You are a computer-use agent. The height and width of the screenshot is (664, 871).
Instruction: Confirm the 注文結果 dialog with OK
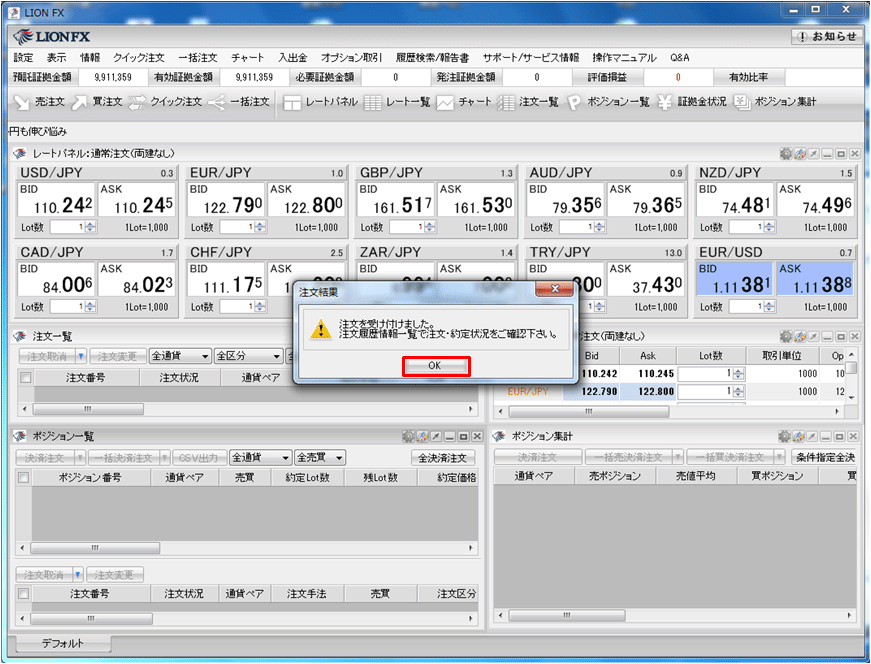click(436, 366)
